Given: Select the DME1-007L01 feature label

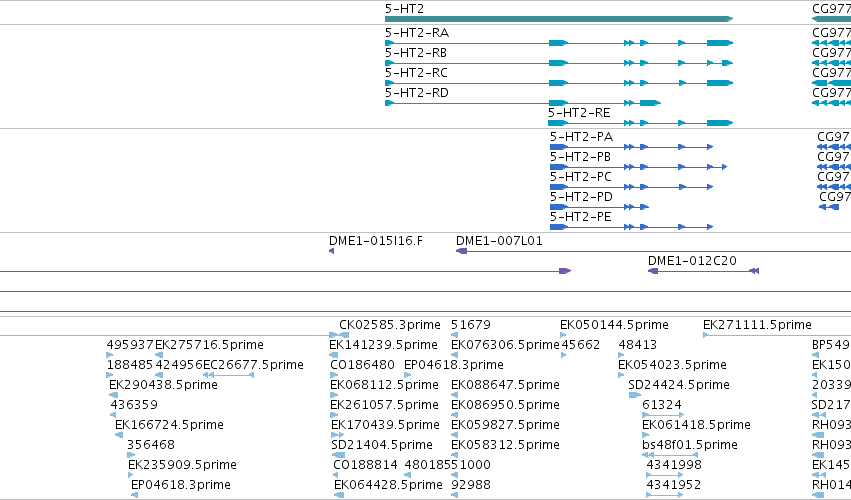Looking at the screenshot, I should tap(499, 241).
